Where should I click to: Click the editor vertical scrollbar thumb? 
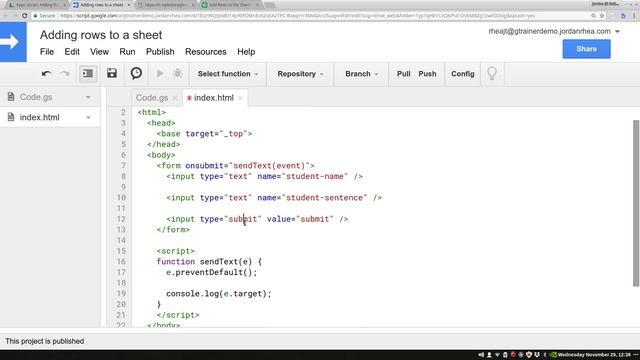point(636,203)
